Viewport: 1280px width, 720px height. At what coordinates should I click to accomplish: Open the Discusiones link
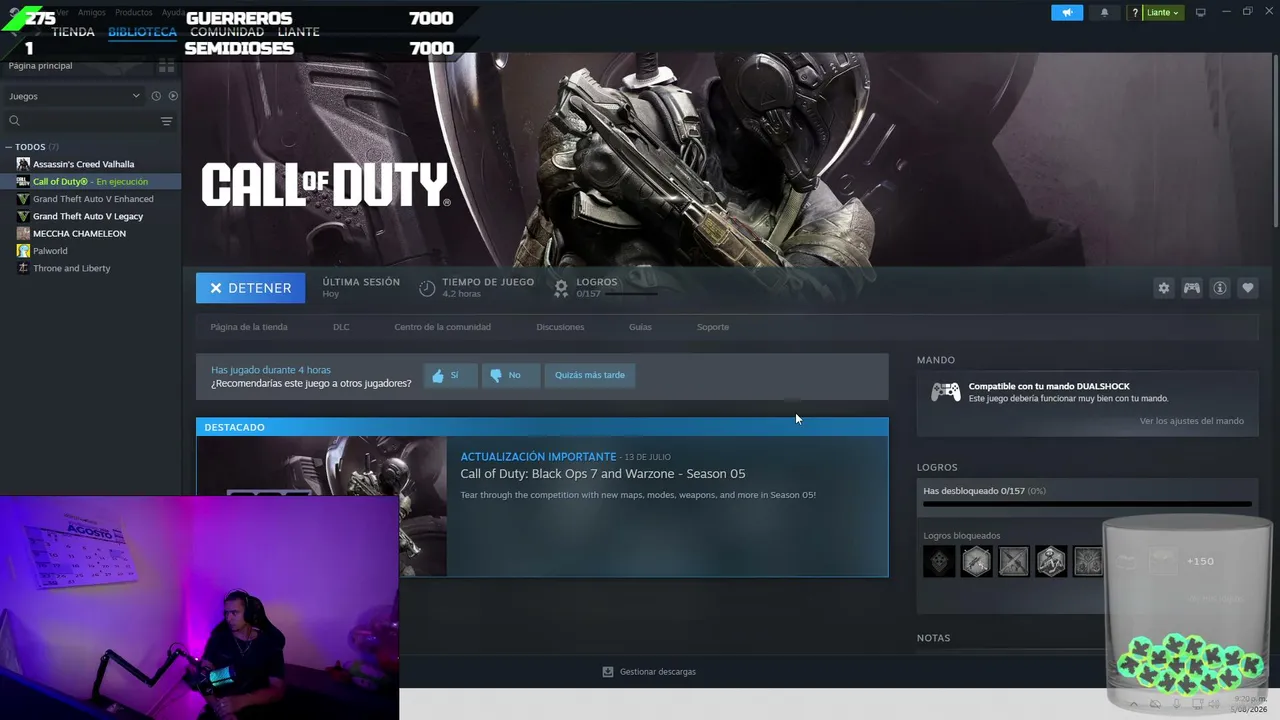pos(560,327)
